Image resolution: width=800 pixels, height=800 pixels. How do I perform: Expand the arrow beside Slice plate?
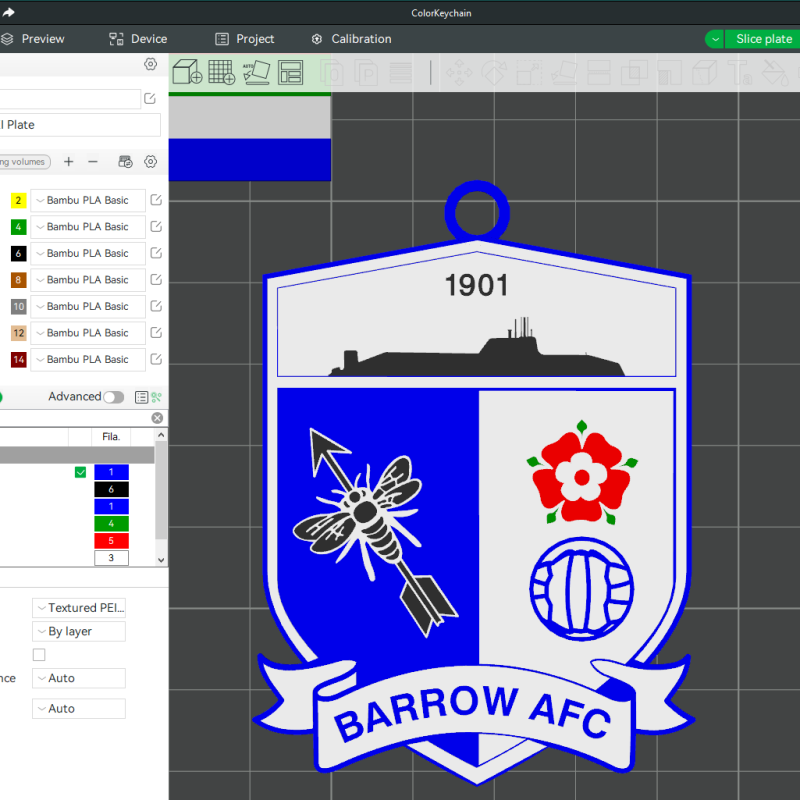point(715,39)
